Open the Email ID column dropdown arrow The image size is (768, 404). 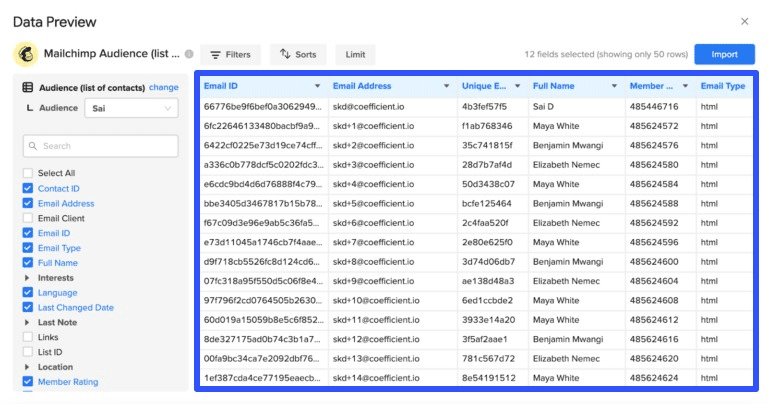click(317, 86)
